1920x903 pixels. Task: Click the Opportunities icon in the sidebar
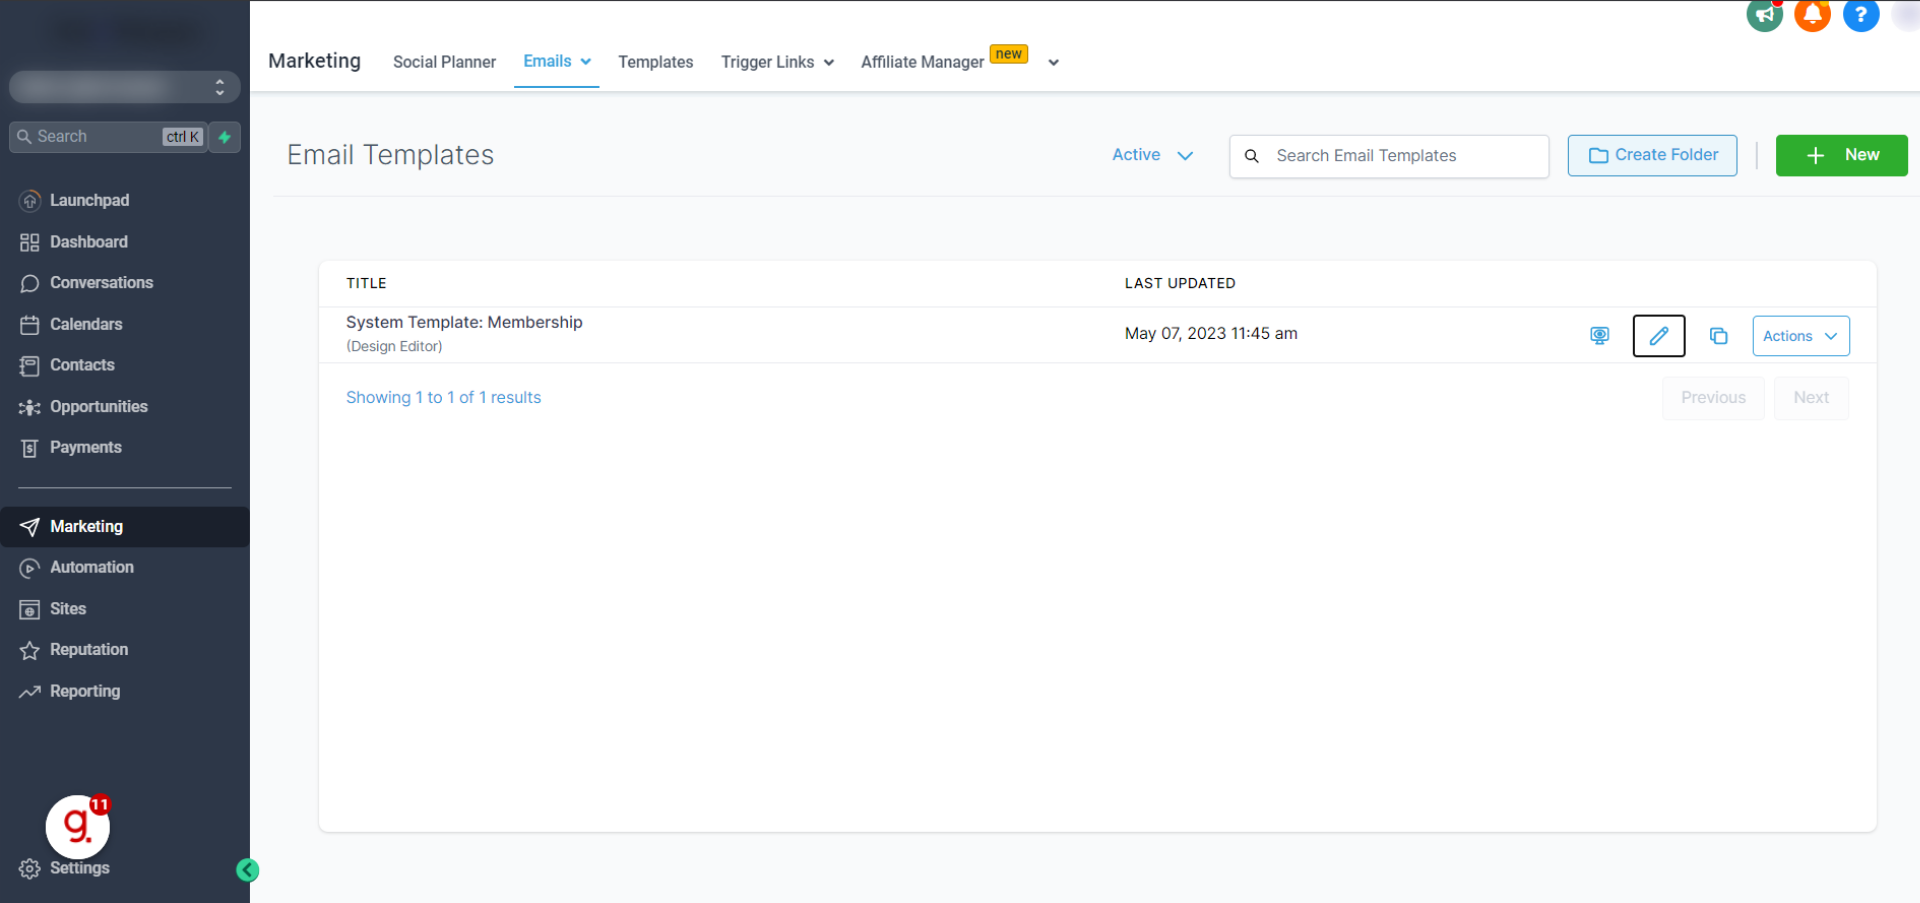[x=30, y=407]
